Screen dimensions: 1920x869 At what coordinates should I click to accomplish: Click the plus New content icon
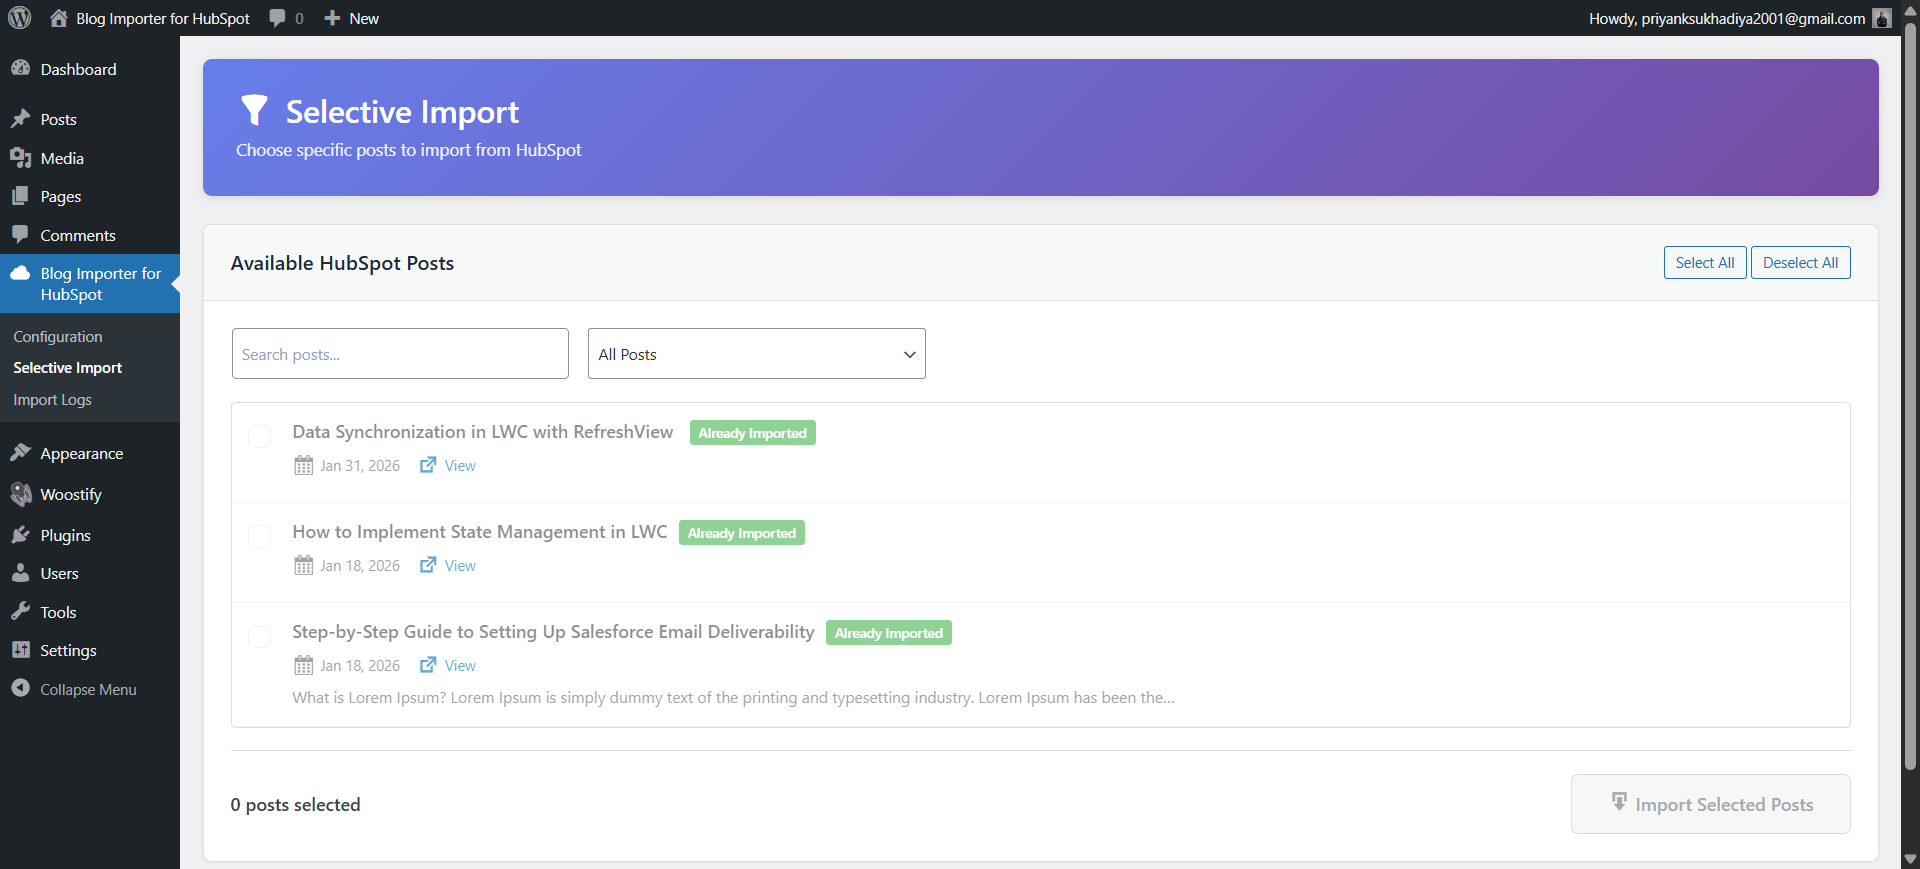pos(332,18)
